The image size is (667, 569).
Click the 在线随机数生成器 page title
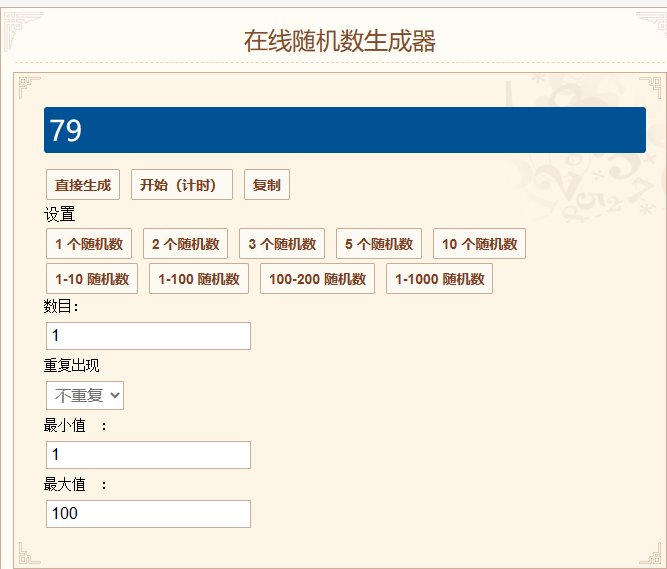coord(339,41)
